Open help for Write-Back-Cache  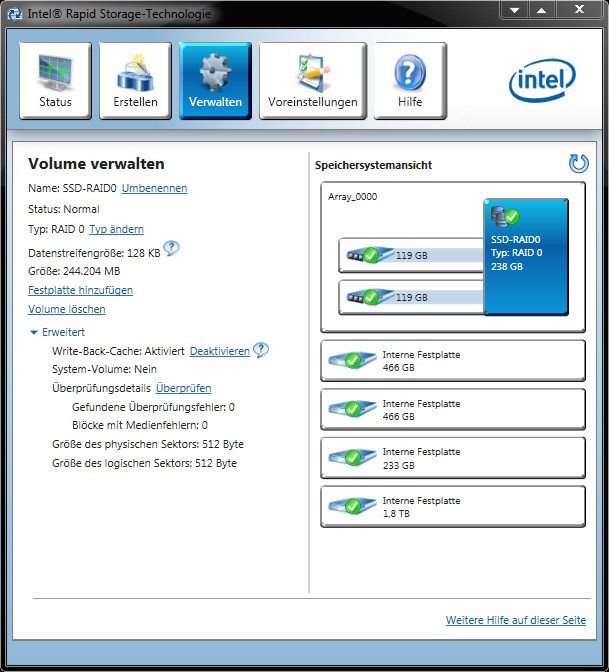[261, 350]
